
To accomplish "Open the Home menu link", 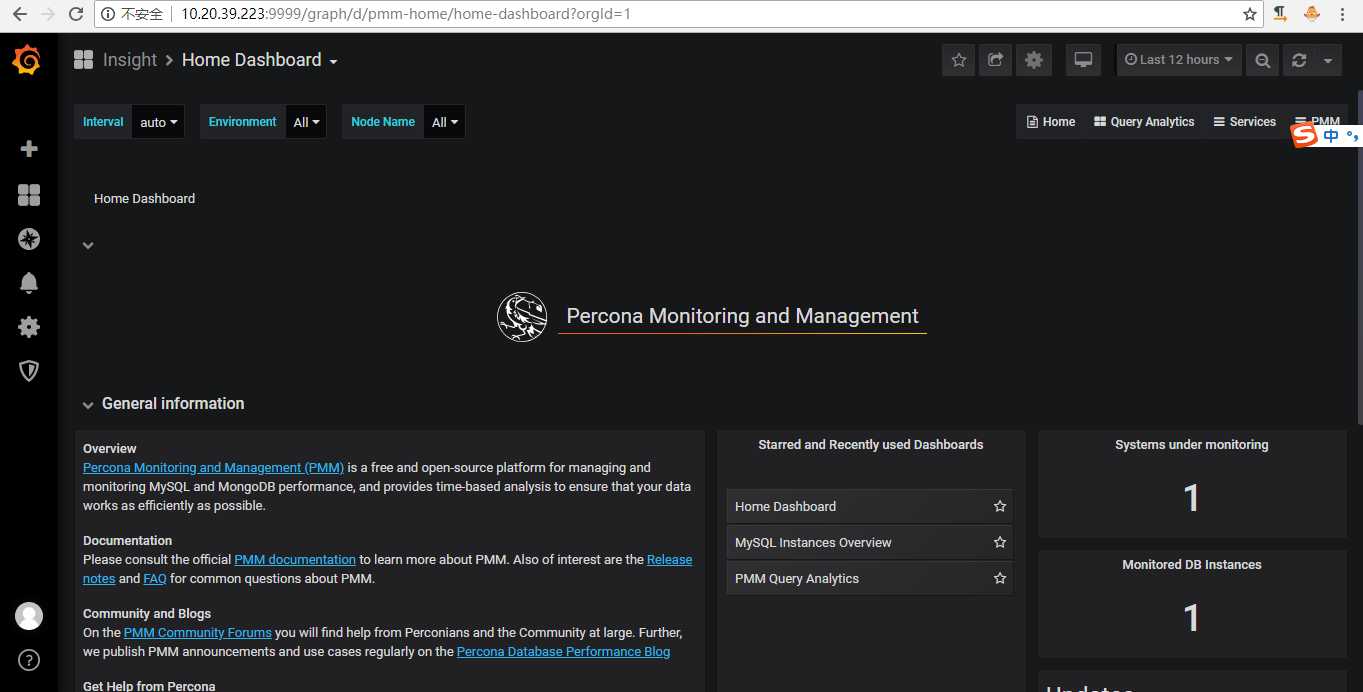I will 1051,122.
